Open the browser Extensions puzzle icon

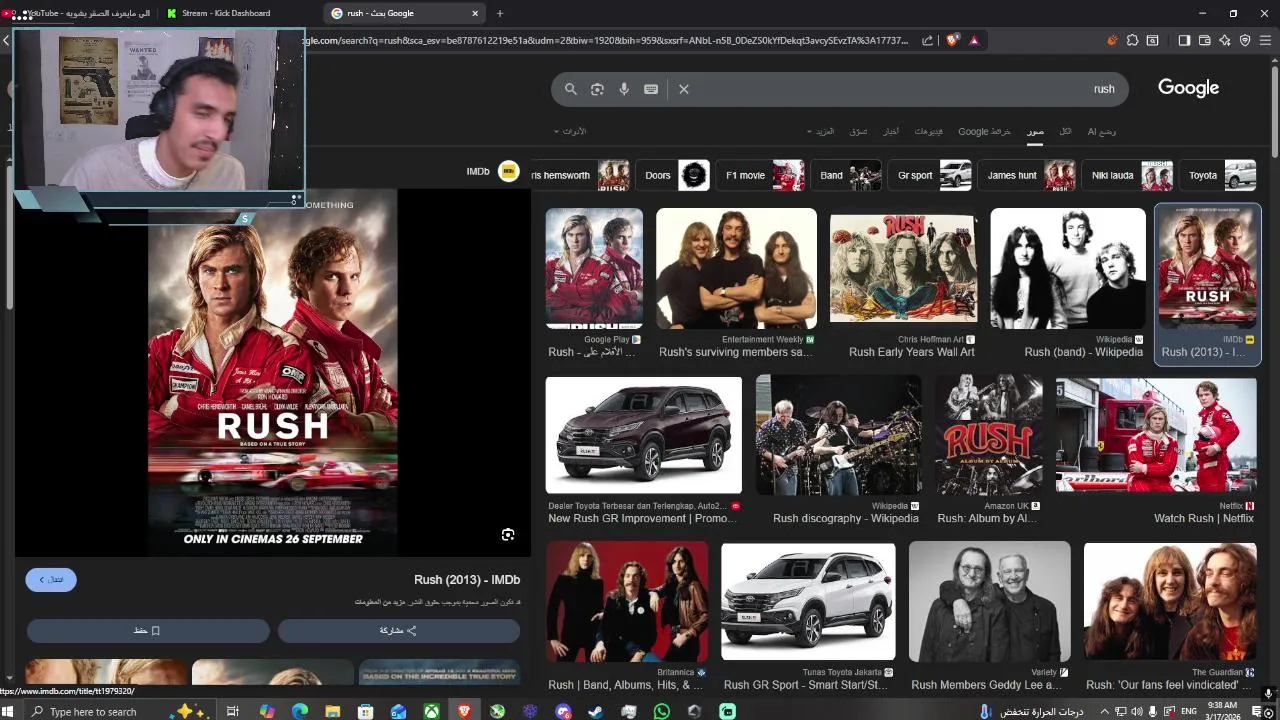(x=1132, y=40)
